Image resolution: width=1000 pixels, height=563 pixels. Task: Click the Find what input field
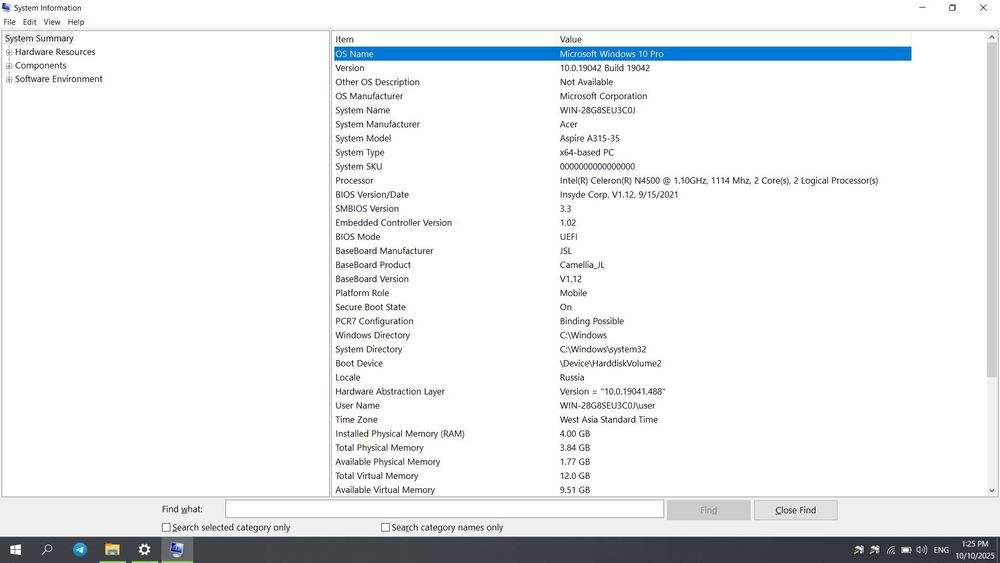pos(445,509)
